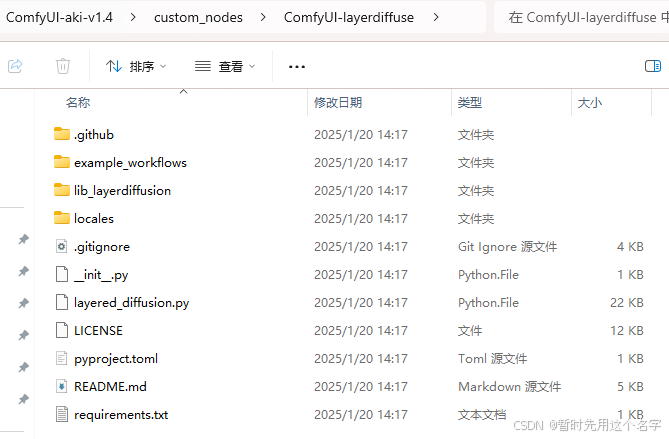Sort by the 大小 column header
Screen dimensions: 669x439
pos(590,103)
